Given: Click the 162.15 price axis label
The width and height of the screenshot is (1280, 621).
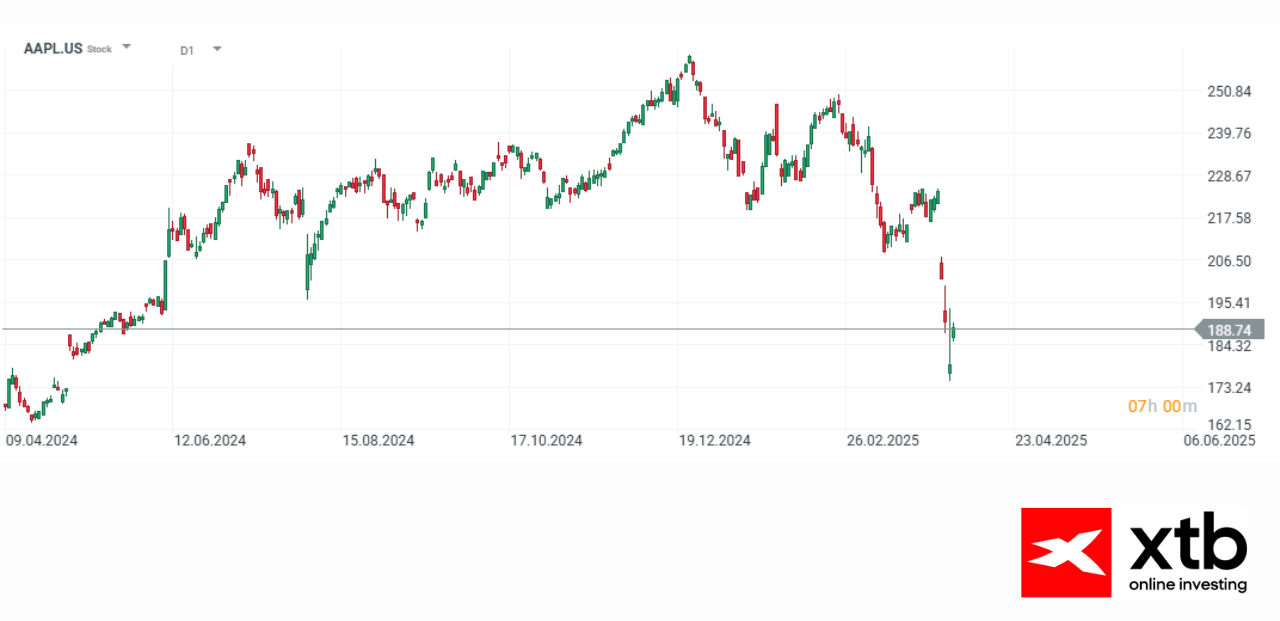Looking at the screenshot, I should 1230,424.
